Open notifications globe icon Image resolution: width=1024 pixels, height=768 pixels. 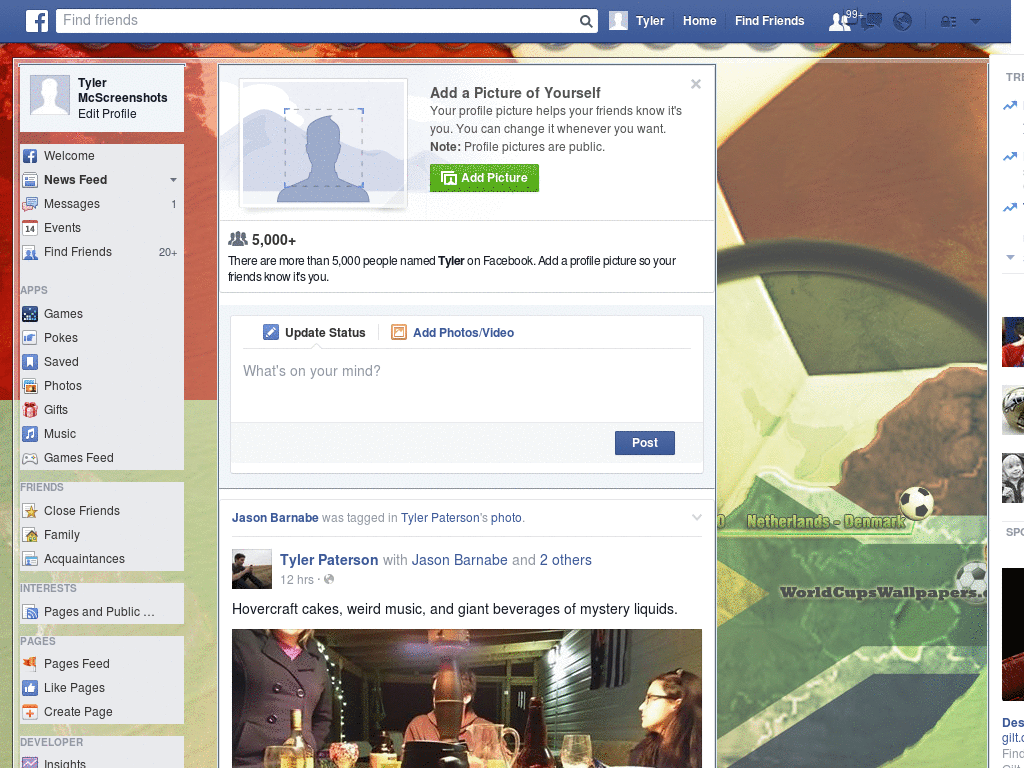pos(902,22)
